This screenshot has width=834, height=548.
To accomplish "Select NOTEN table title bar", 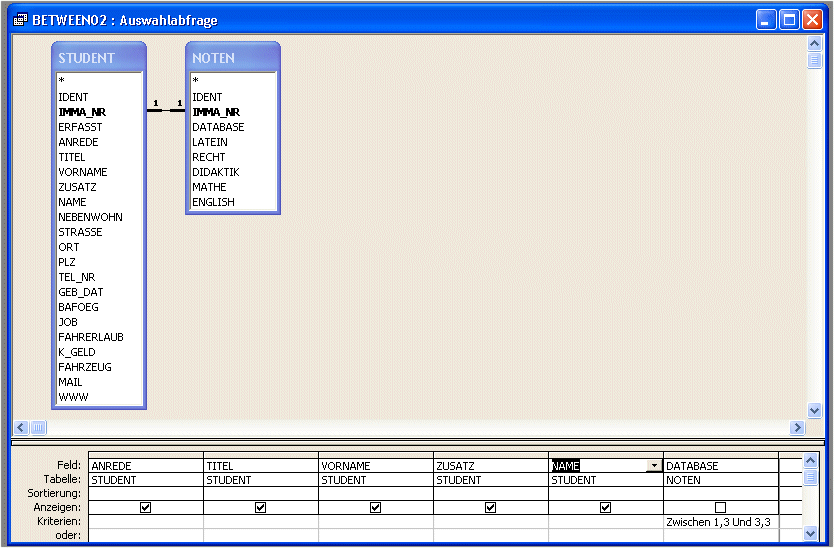I will coord(233,57).
